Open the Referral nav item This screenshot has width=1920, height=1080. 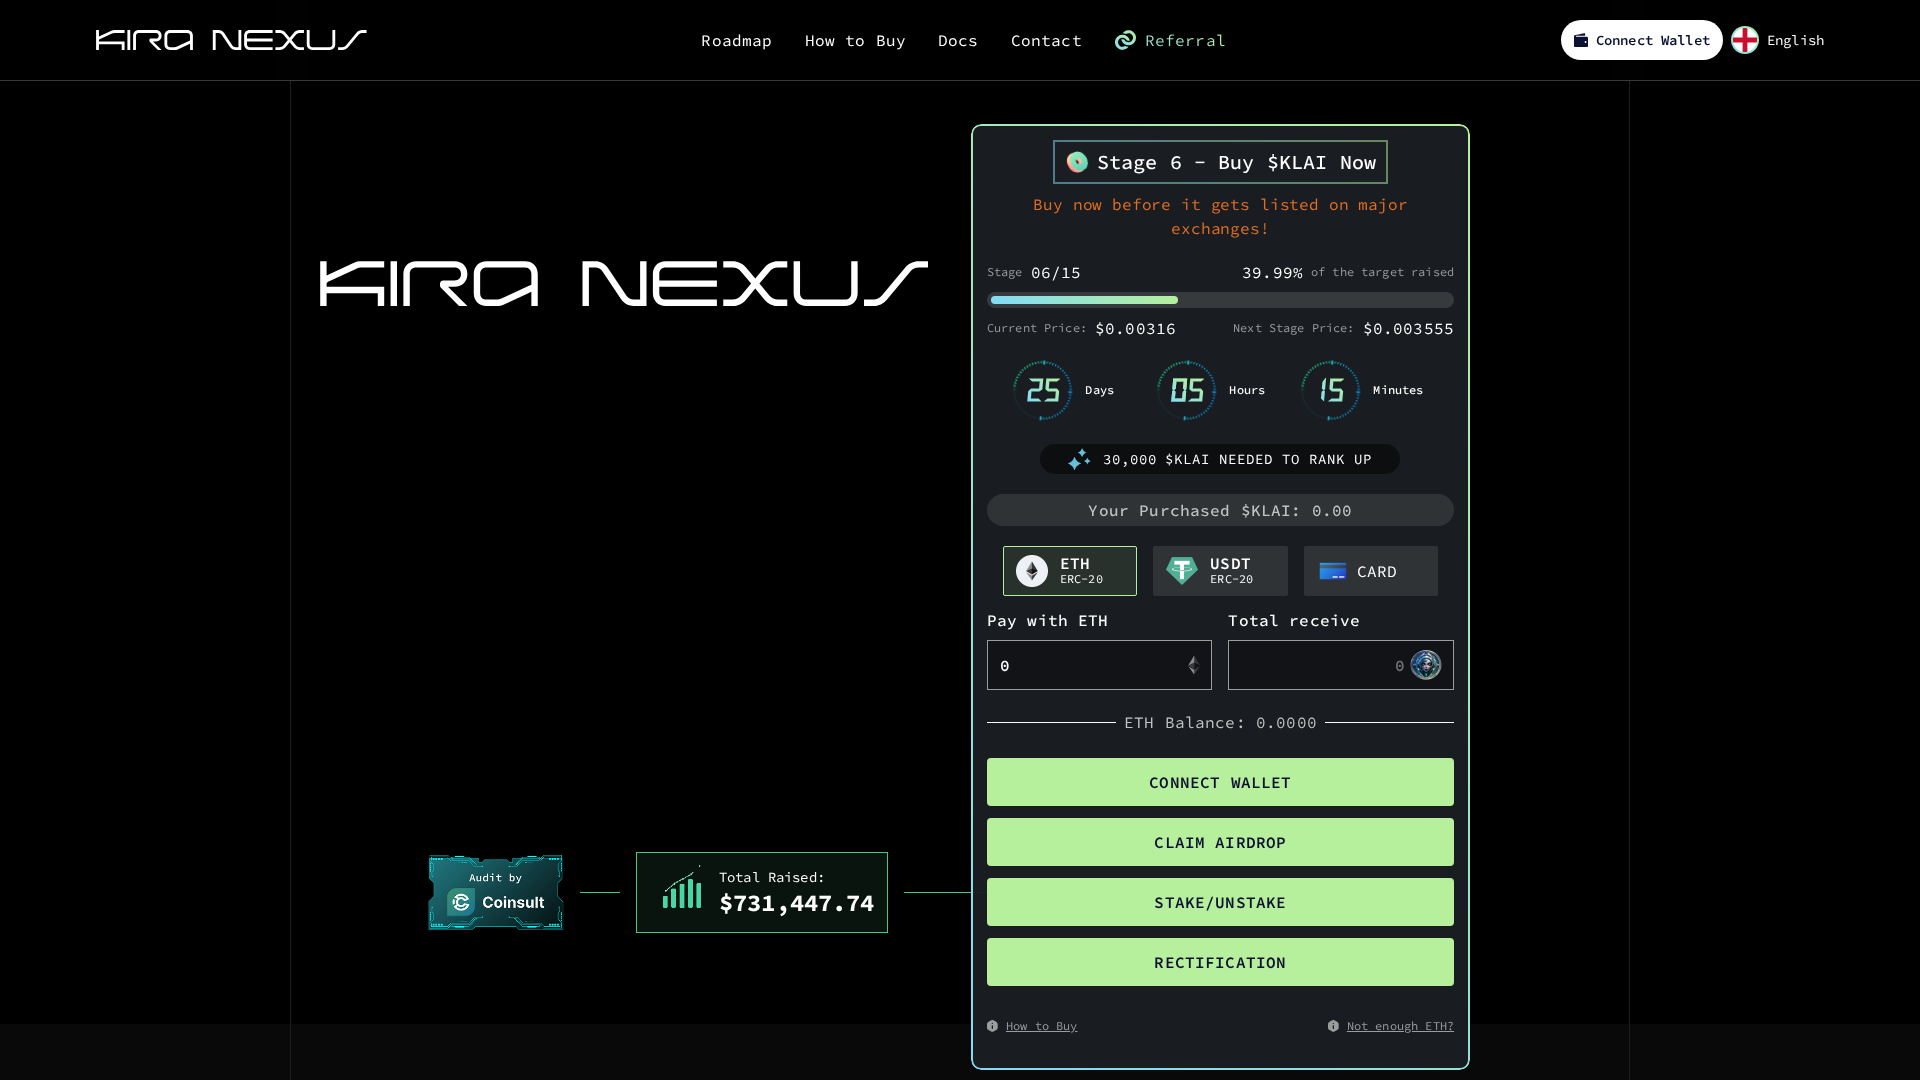coord(1170,41)
